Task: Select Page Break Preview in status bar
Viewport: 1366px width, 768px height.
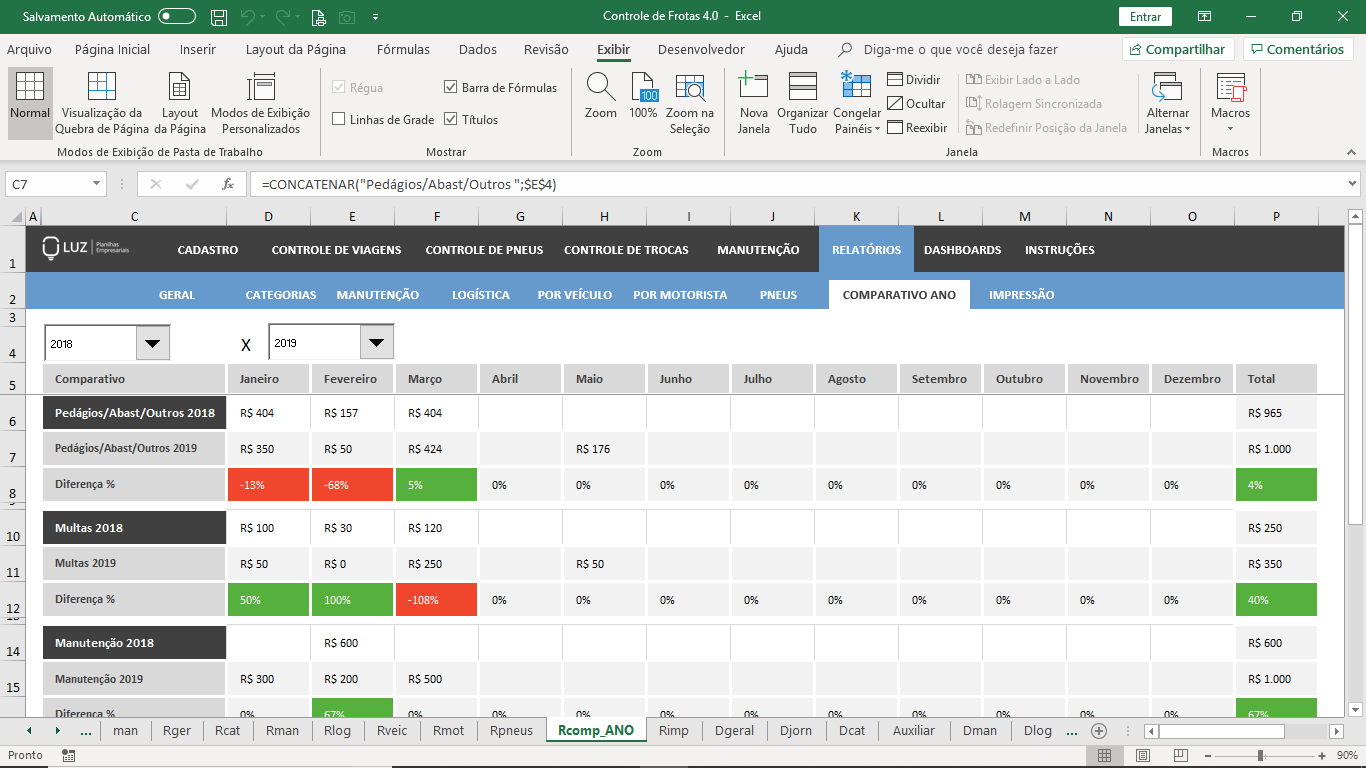Action: point(1181,755)
